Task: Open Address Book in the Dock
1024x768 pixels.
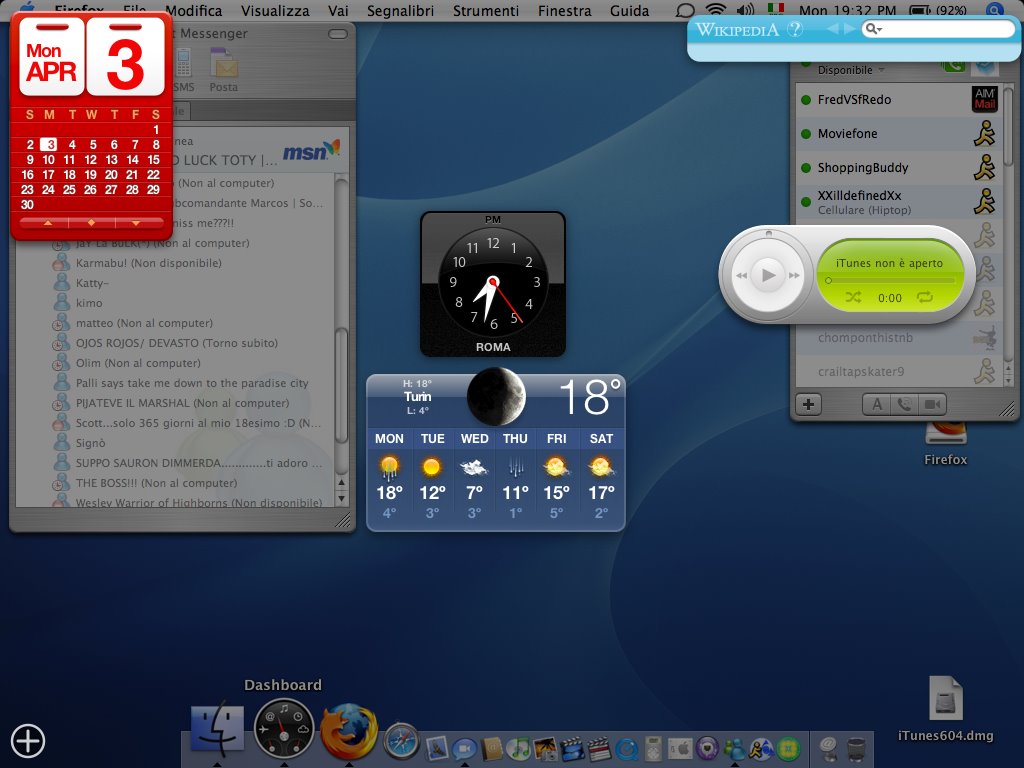Action: pyautogui.click(x=492, y=748)
